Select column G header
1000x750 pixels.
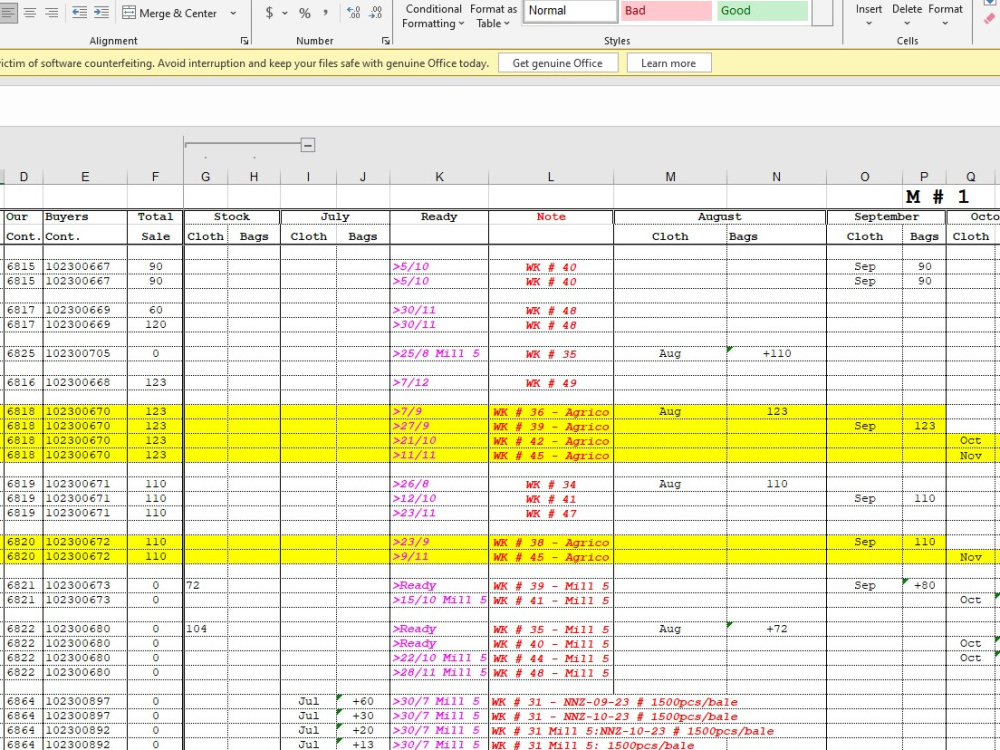click(205, 177)
